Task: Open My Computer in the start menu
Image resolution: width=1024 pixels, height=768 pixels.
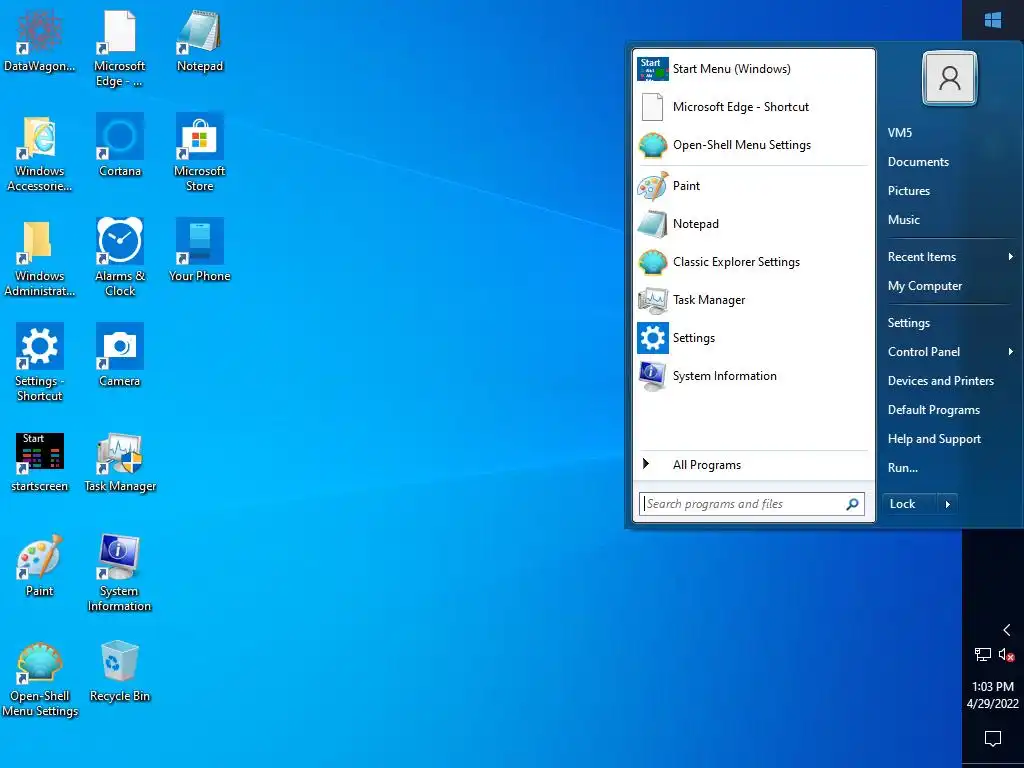Action: pos(925,286)
